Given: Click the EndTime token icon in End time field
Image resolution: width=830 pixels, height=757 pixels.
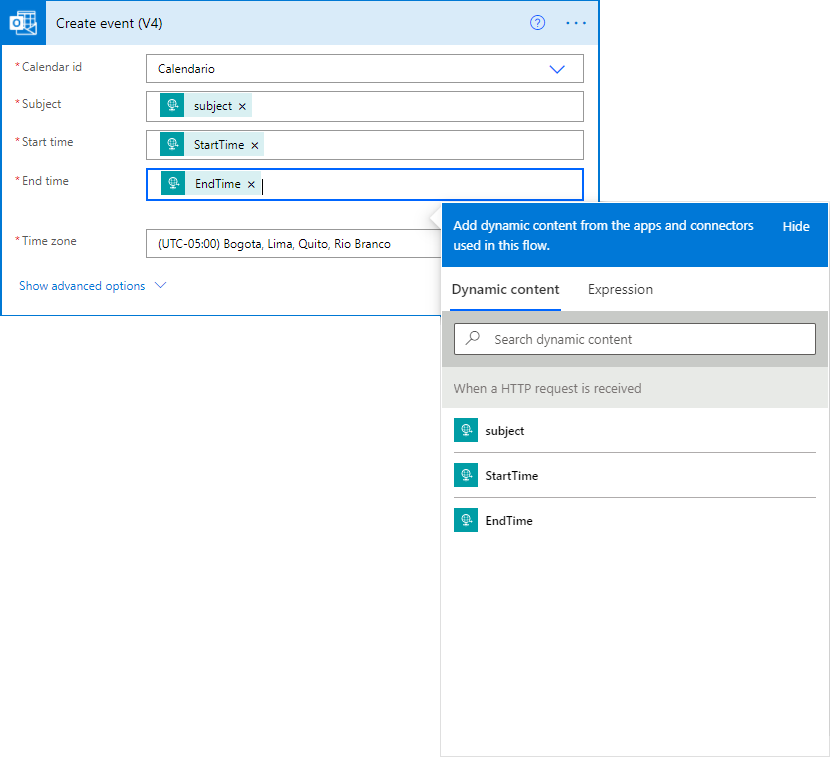Looking at the screenshot, I should click(173, 184).
